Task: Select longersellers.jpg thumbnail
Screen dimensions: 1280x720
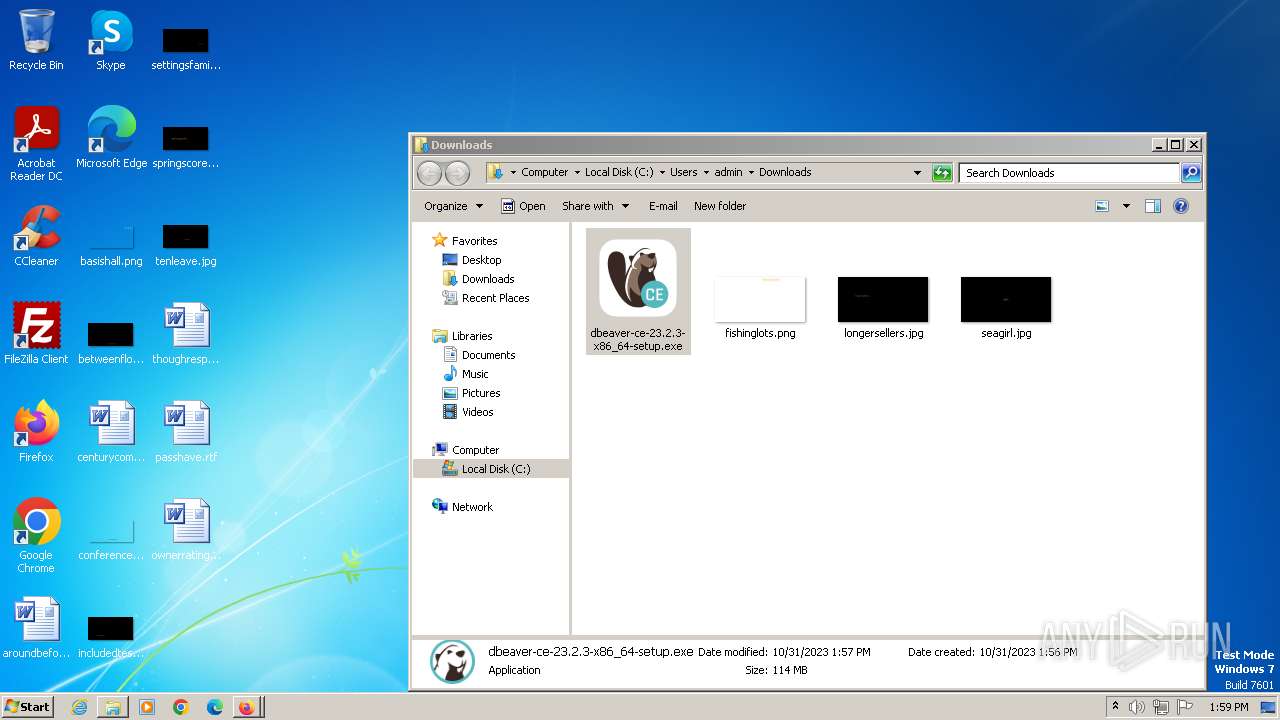Action: click(883, 308)
